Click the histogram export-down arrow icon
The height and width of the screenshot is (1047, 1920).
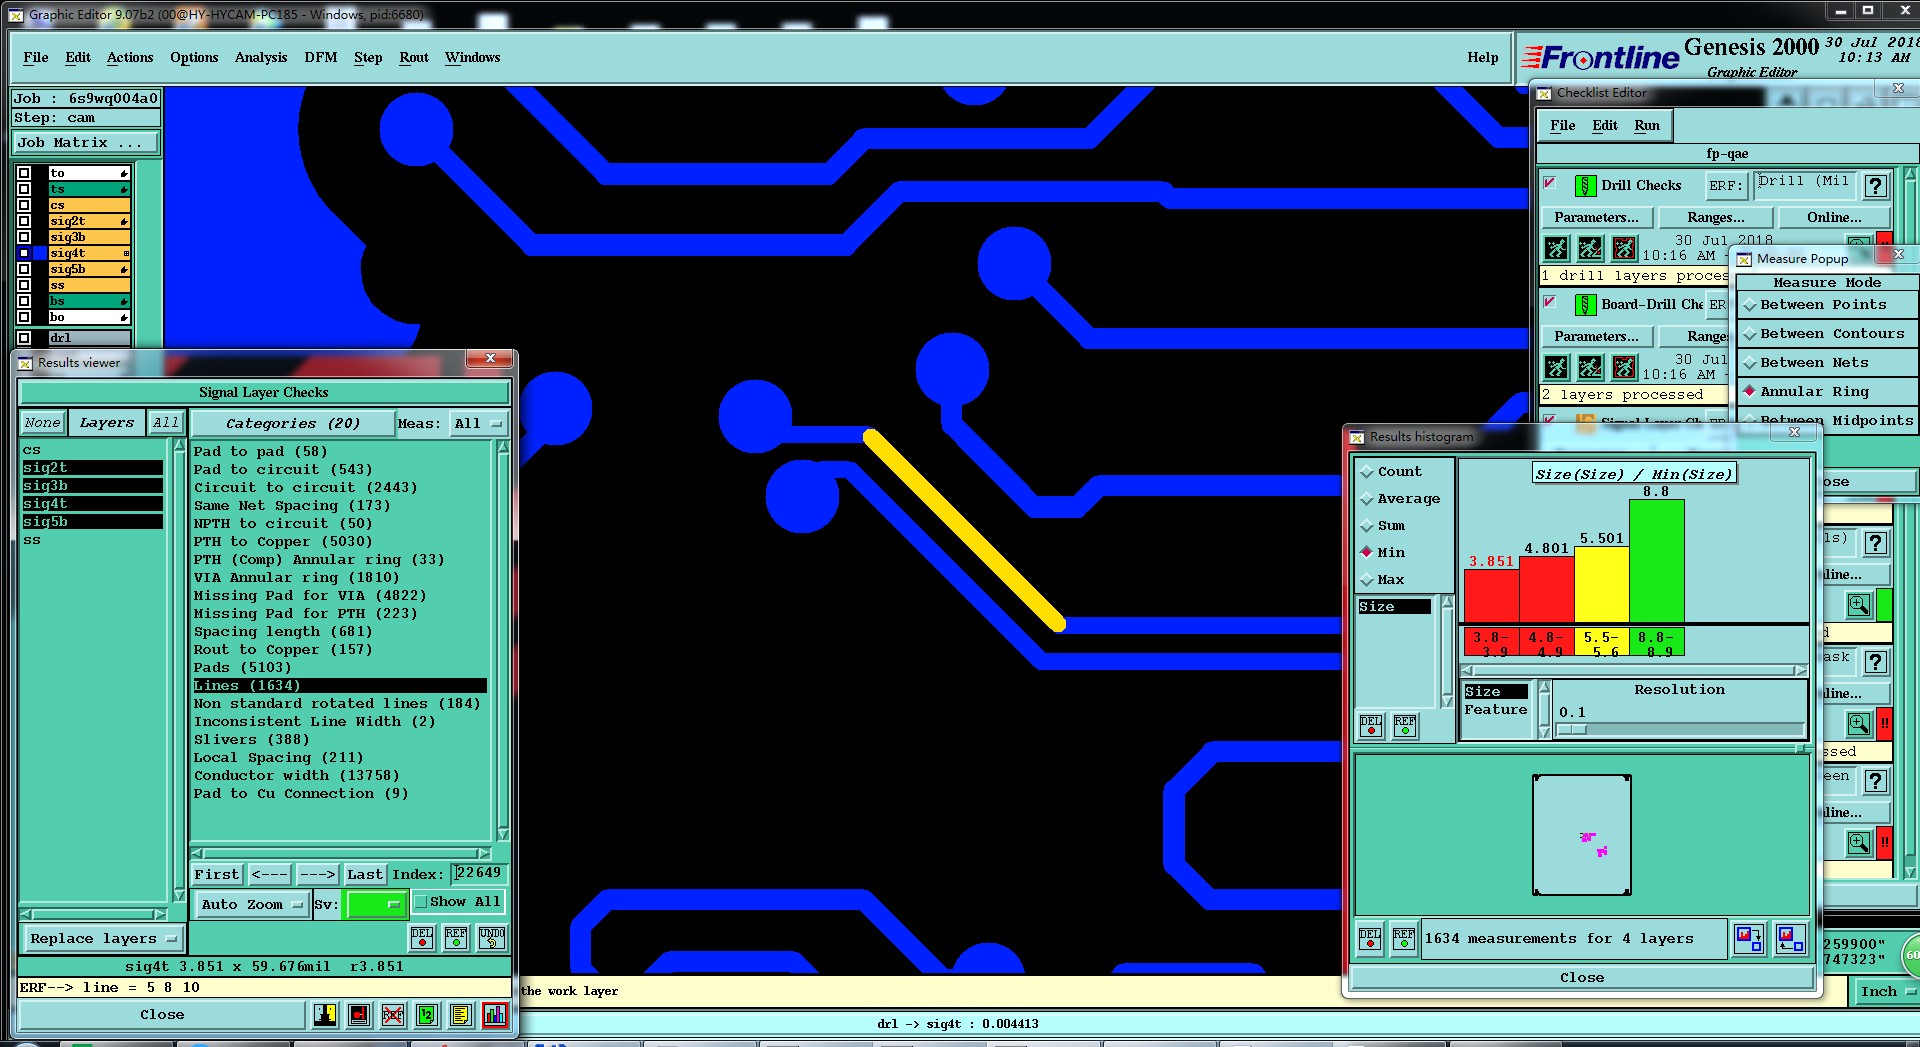tap(1749, 939)
